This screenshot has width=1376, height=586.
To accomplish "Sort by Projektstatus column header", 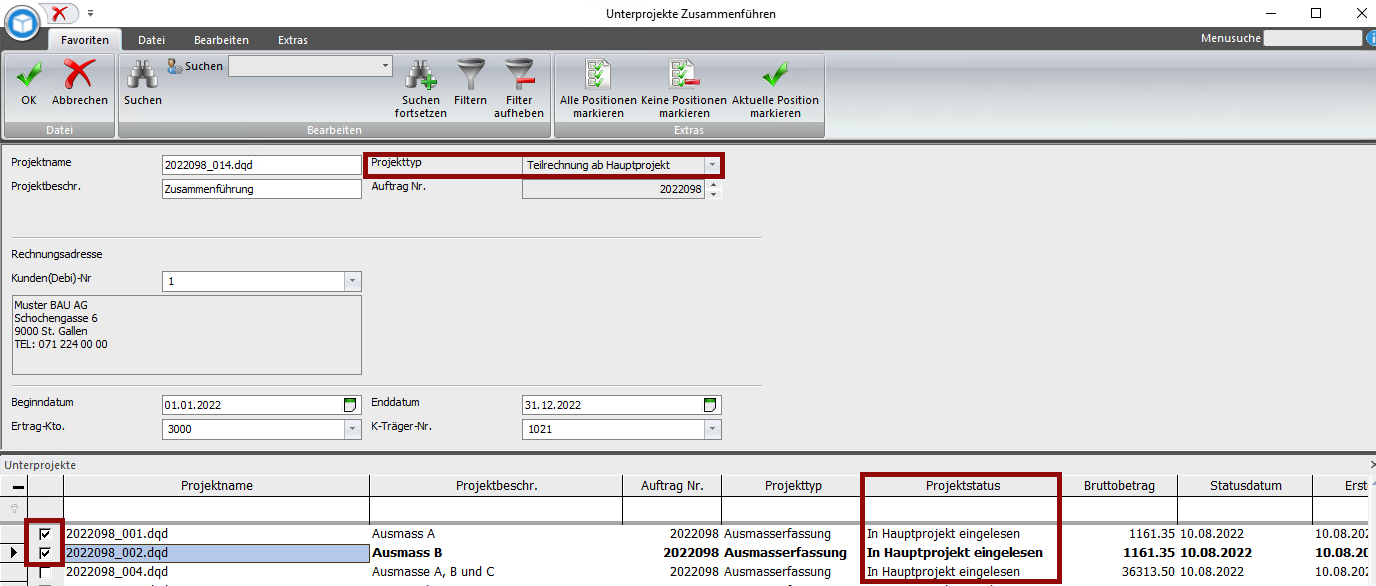I will tap(961, 486).
